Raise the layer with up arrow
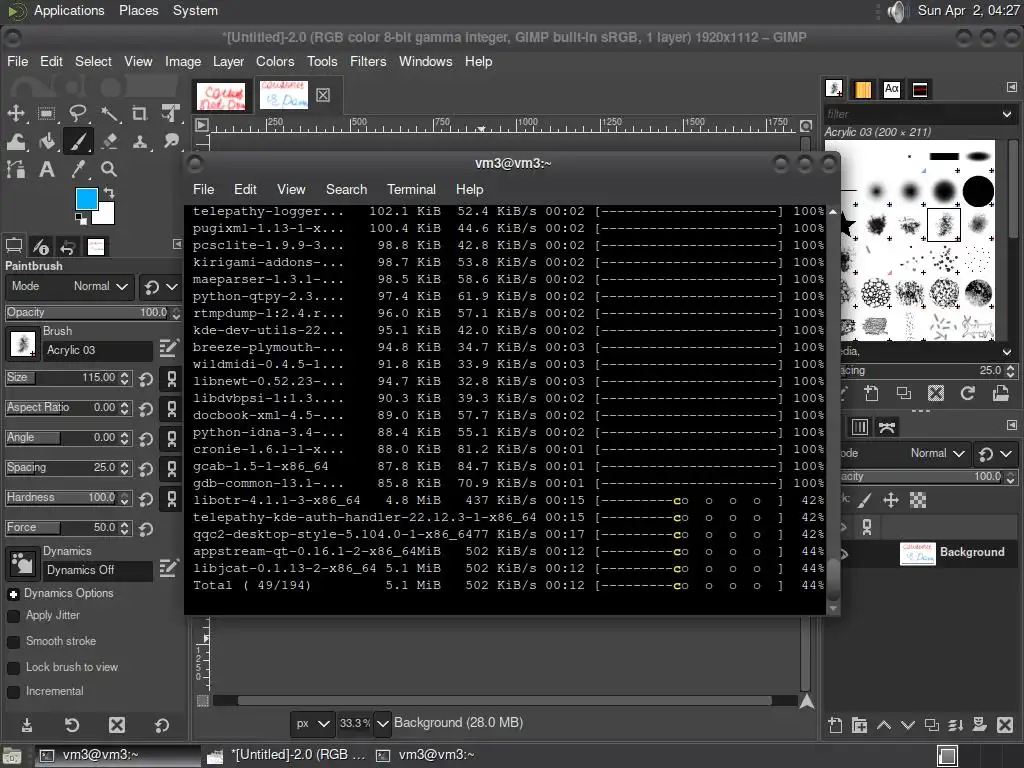 (x=884, y=725)
